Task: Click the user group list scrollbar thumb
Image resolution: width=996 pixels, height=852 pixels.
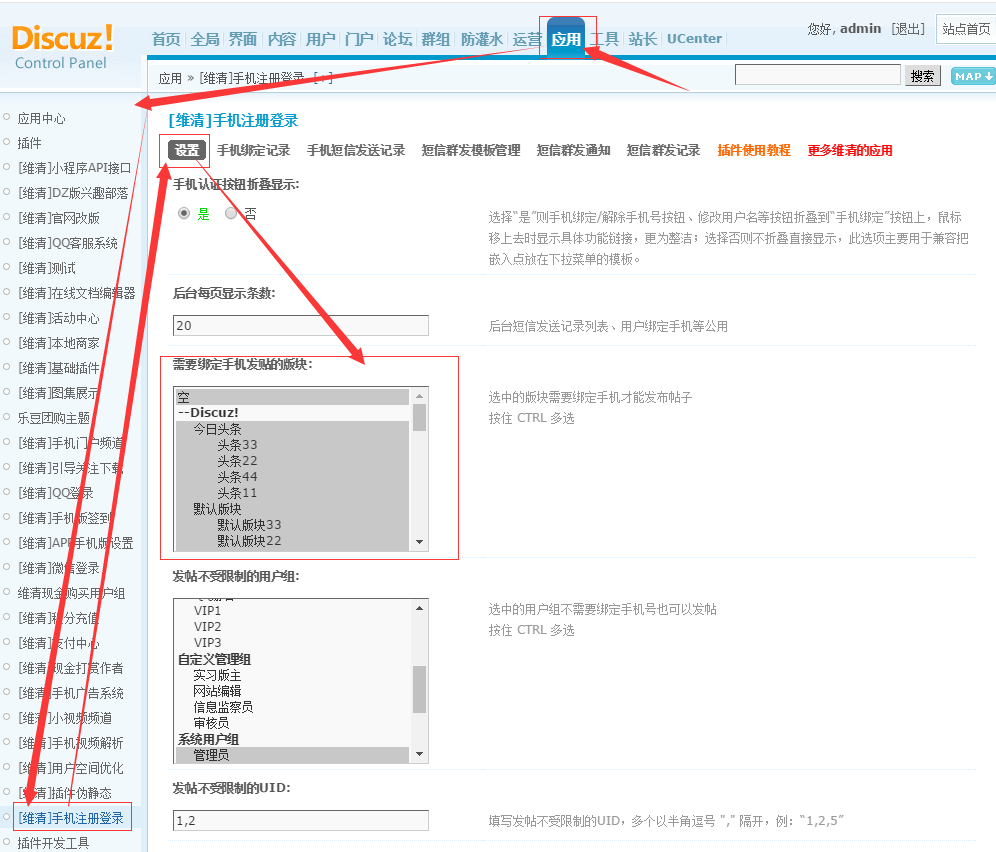Action: 419,689
